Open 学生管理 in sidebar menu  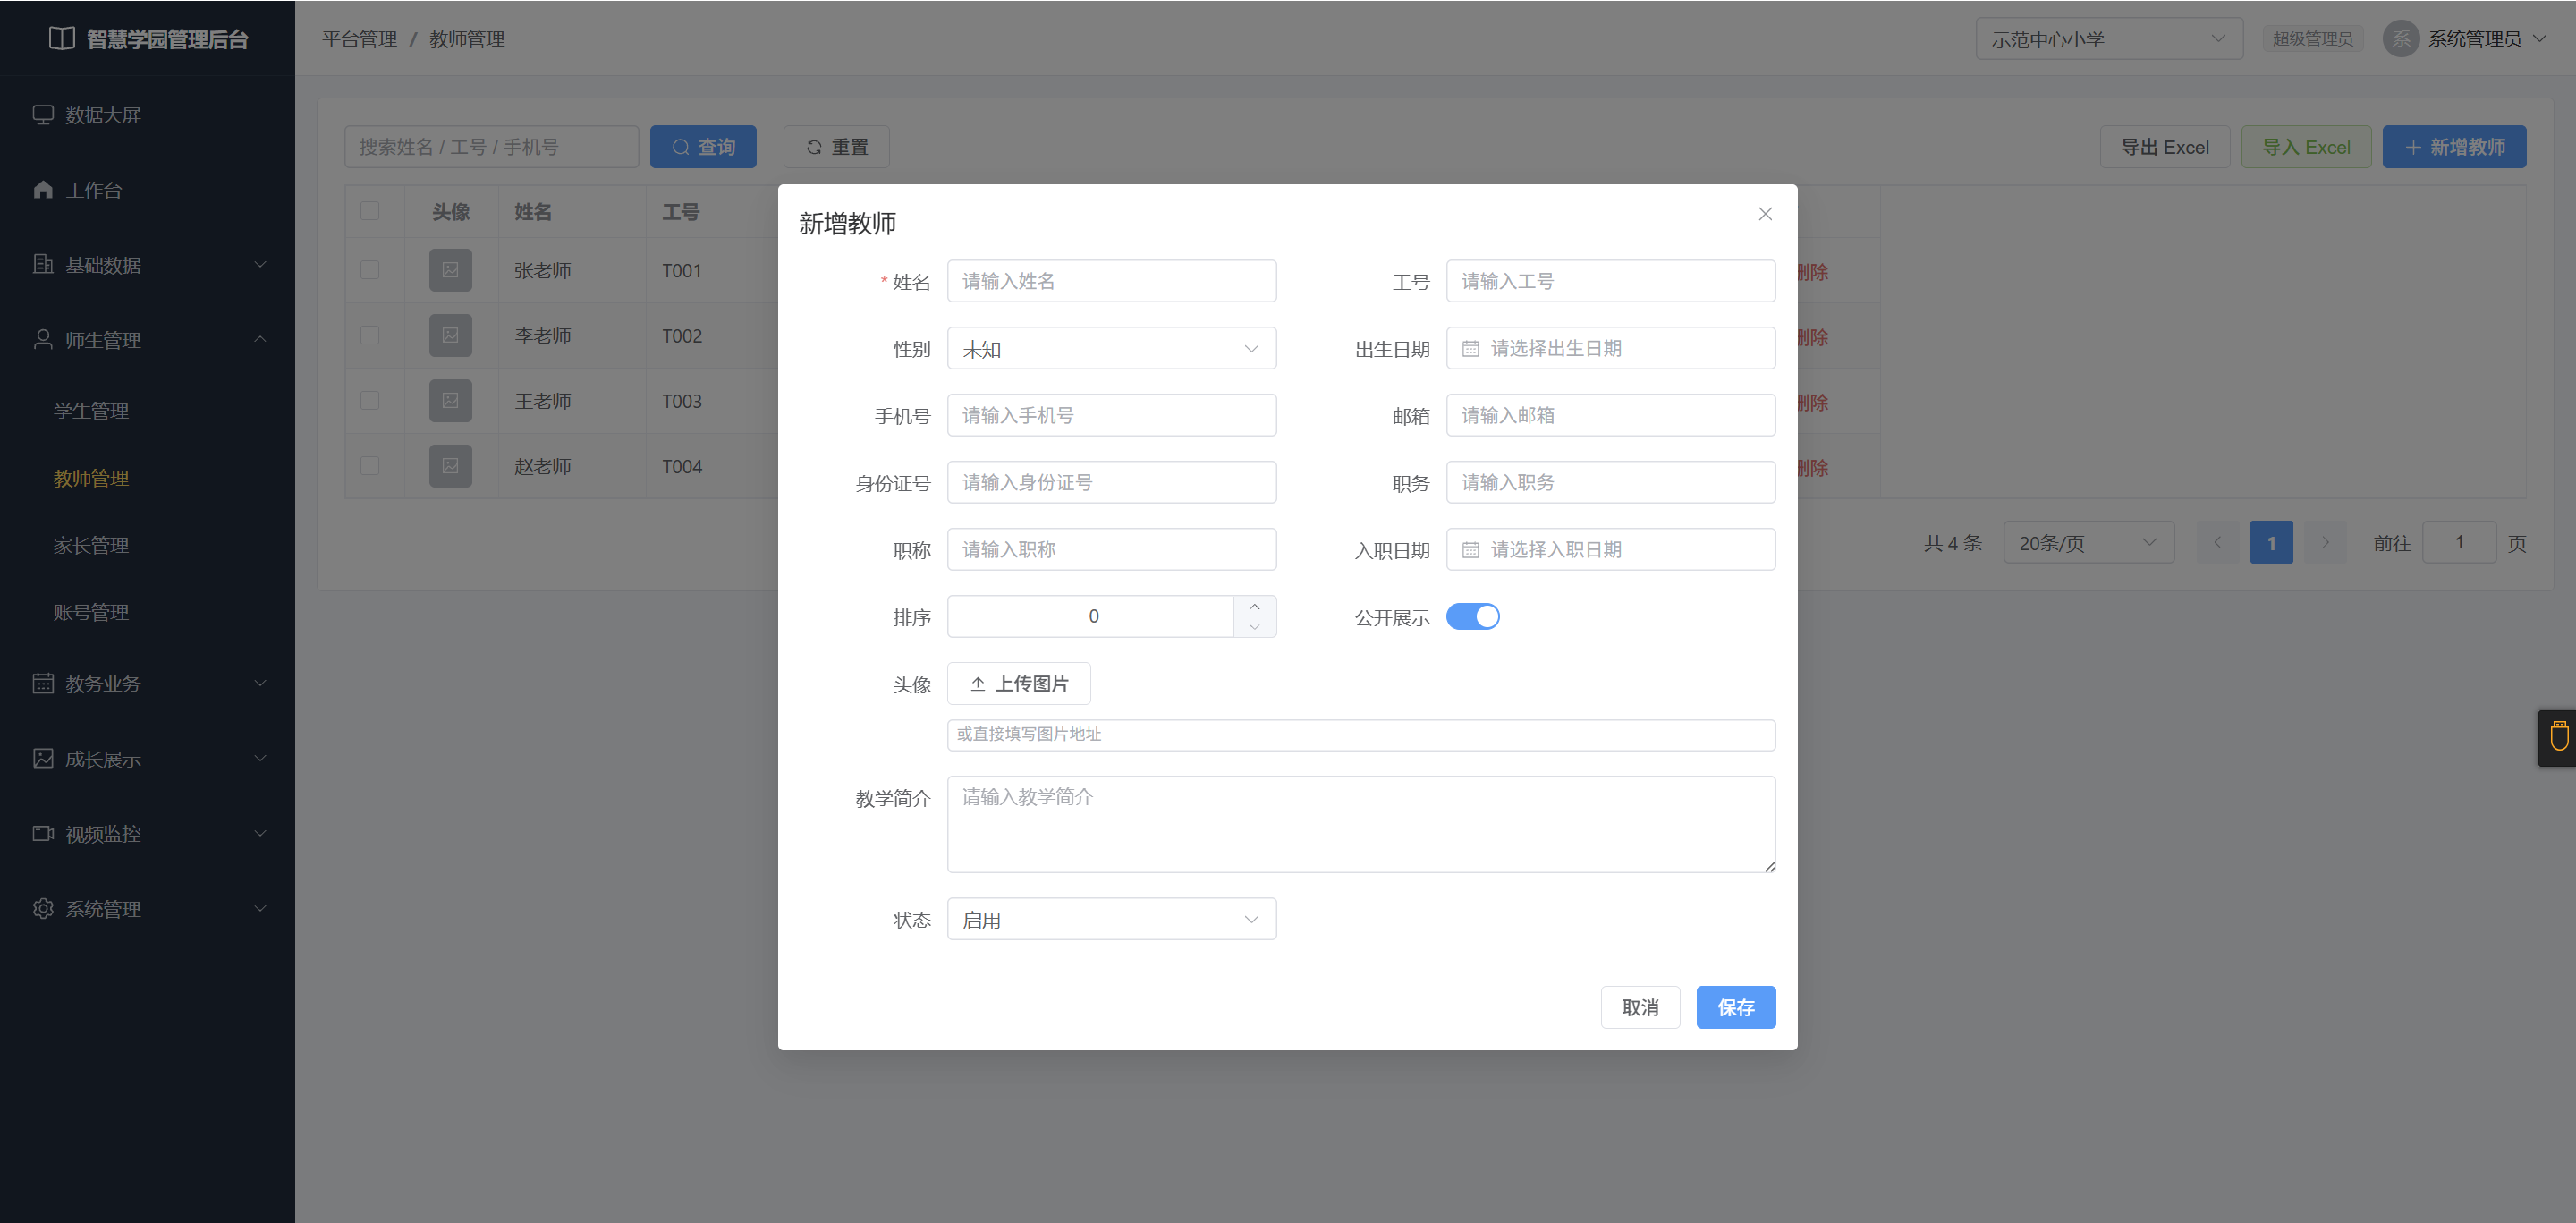[x=91, y=411]
